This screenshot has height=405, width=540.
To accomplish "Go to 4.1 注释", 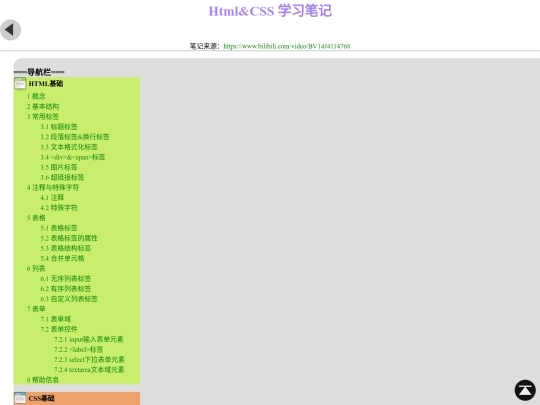I will 52,197.
